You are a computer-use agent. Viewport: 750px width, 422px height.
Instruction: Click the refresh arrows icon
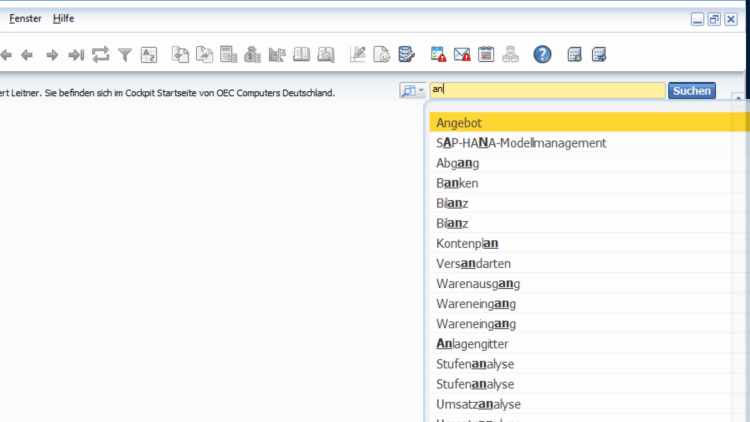coord(100,55)
